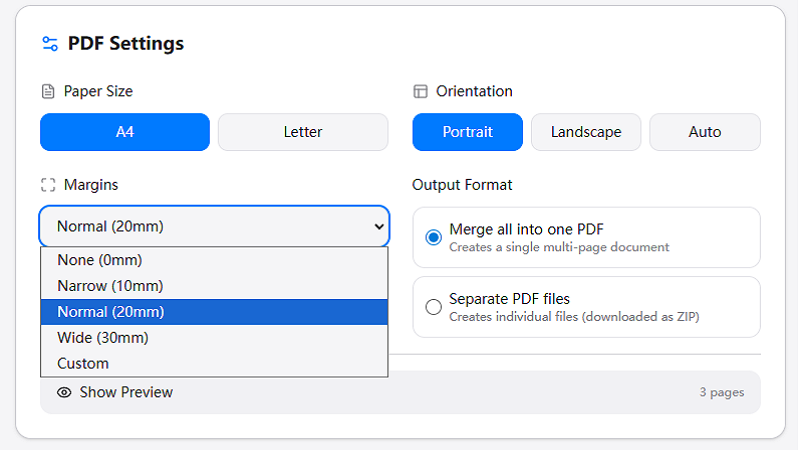
Task: Switch orientation to Portrait
Action: click(467, 132)
